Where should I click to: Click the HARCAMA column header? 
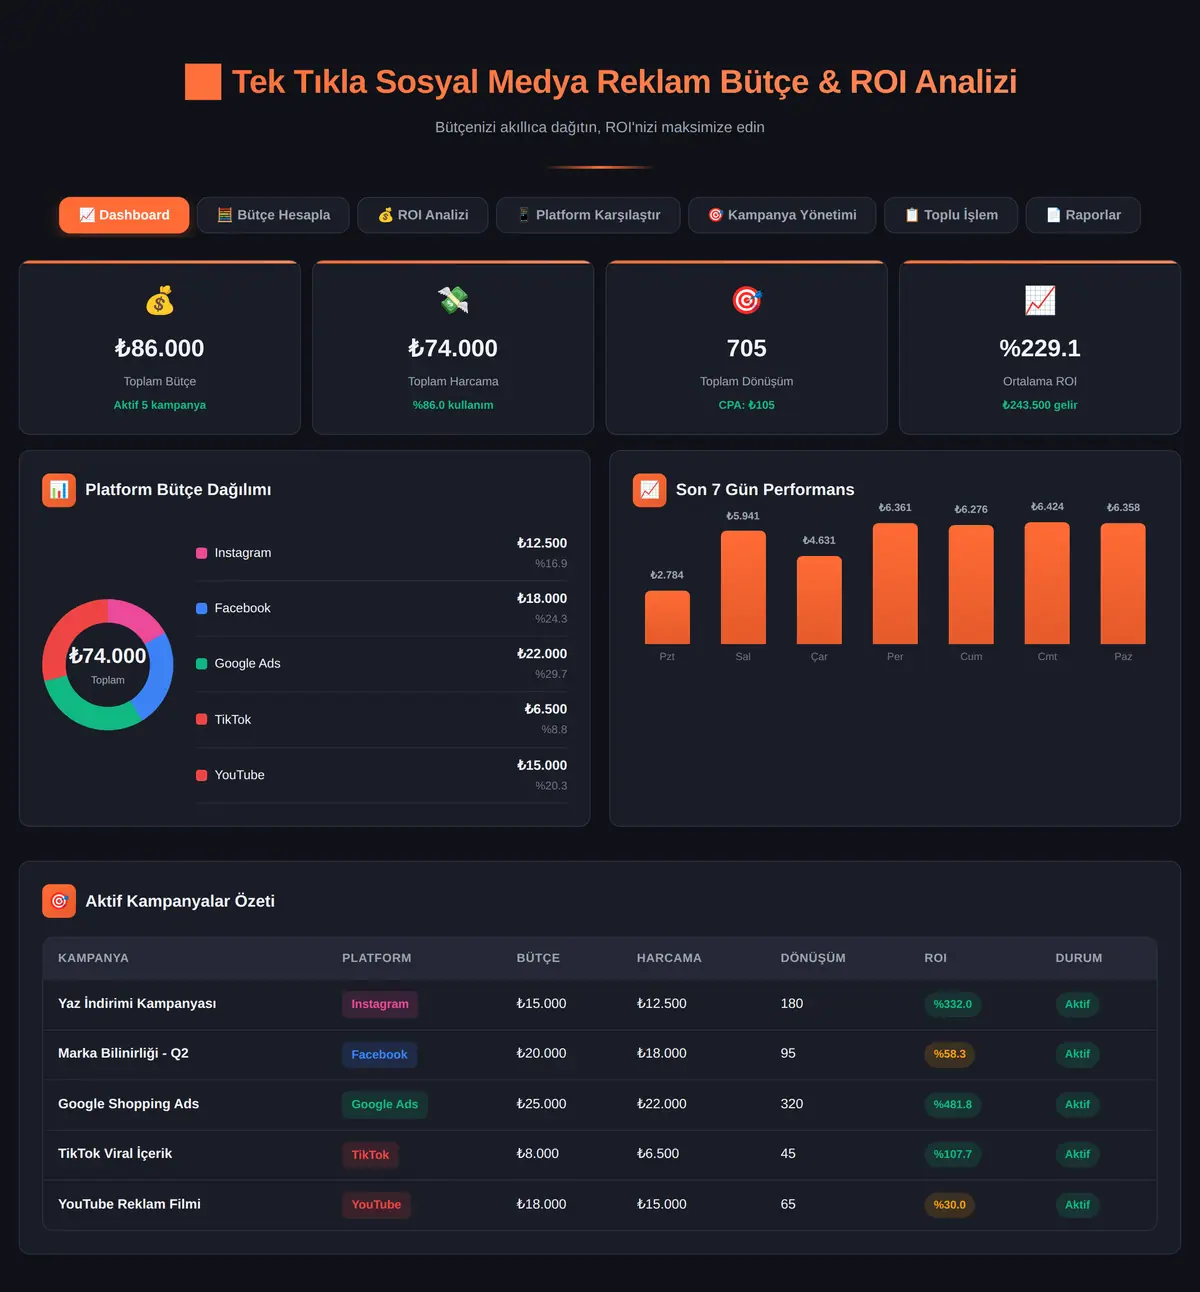coord(669,958)
